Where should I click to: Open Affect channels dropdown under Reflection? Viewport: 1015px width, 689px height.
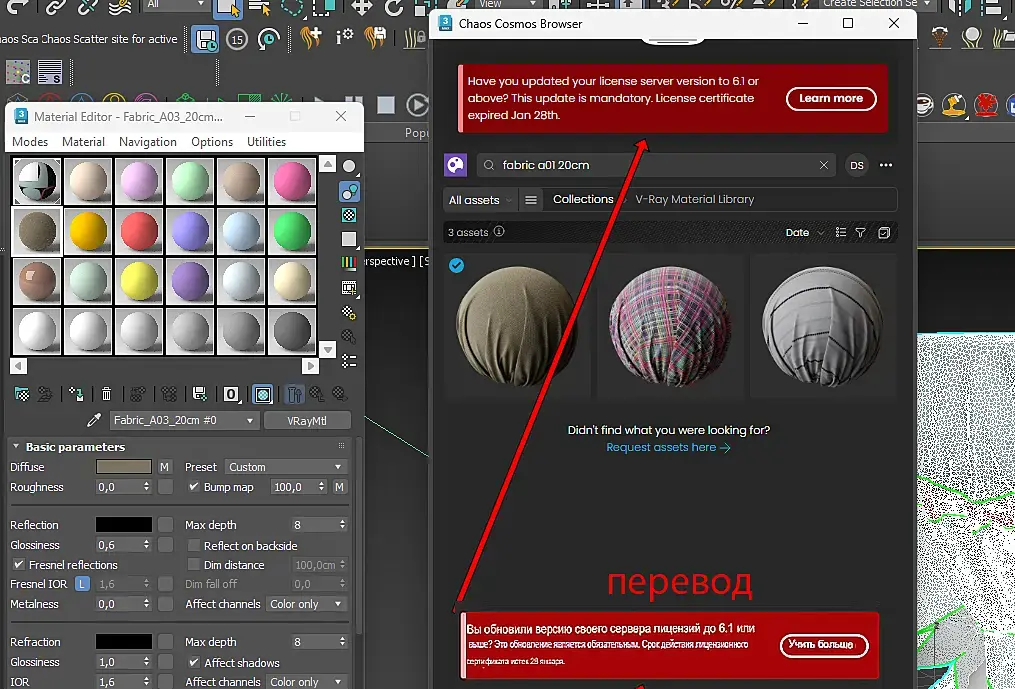point(306,604)
